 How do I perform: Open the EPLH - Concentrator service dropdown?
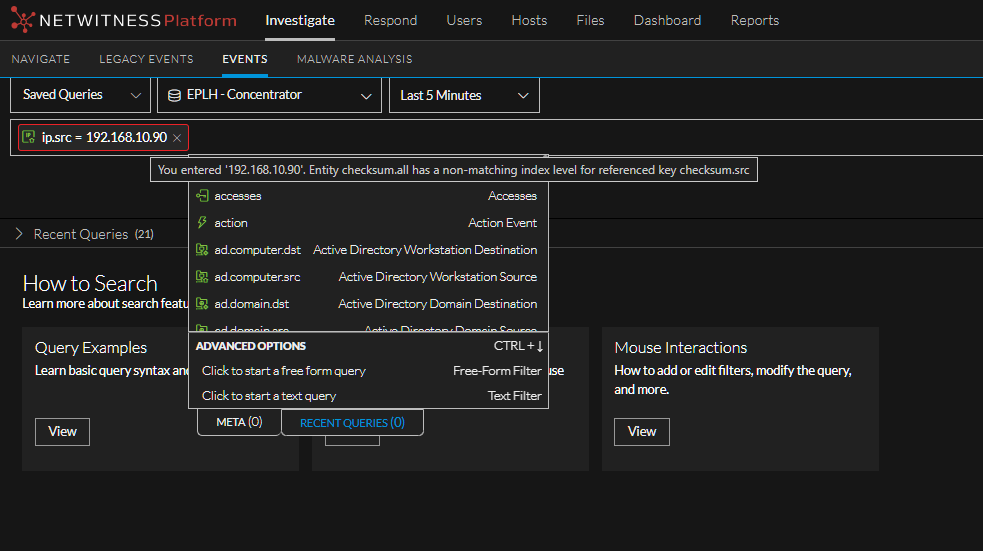[x=269, y=96]
